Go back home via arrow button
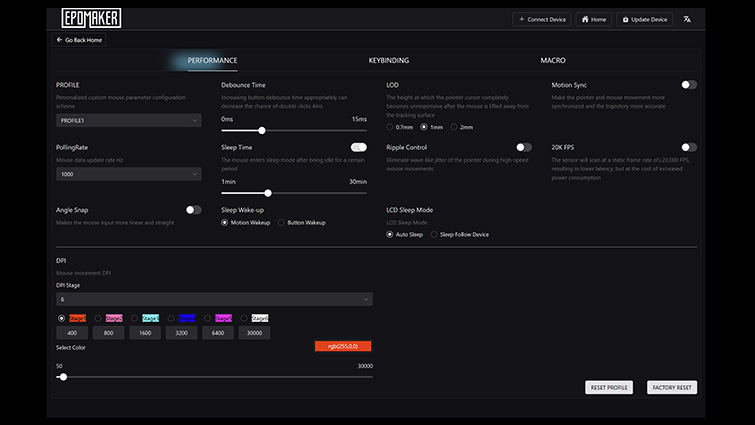 coord(79,40)
